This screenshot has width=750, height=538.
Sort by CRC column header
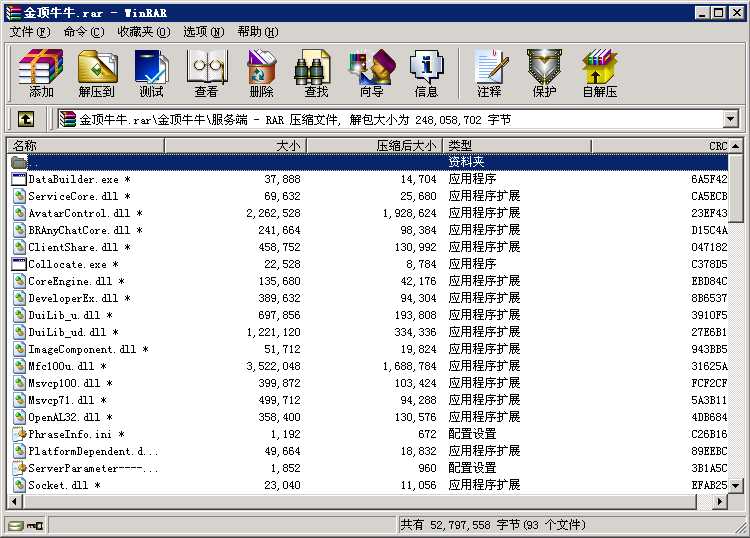coord(661,145)
